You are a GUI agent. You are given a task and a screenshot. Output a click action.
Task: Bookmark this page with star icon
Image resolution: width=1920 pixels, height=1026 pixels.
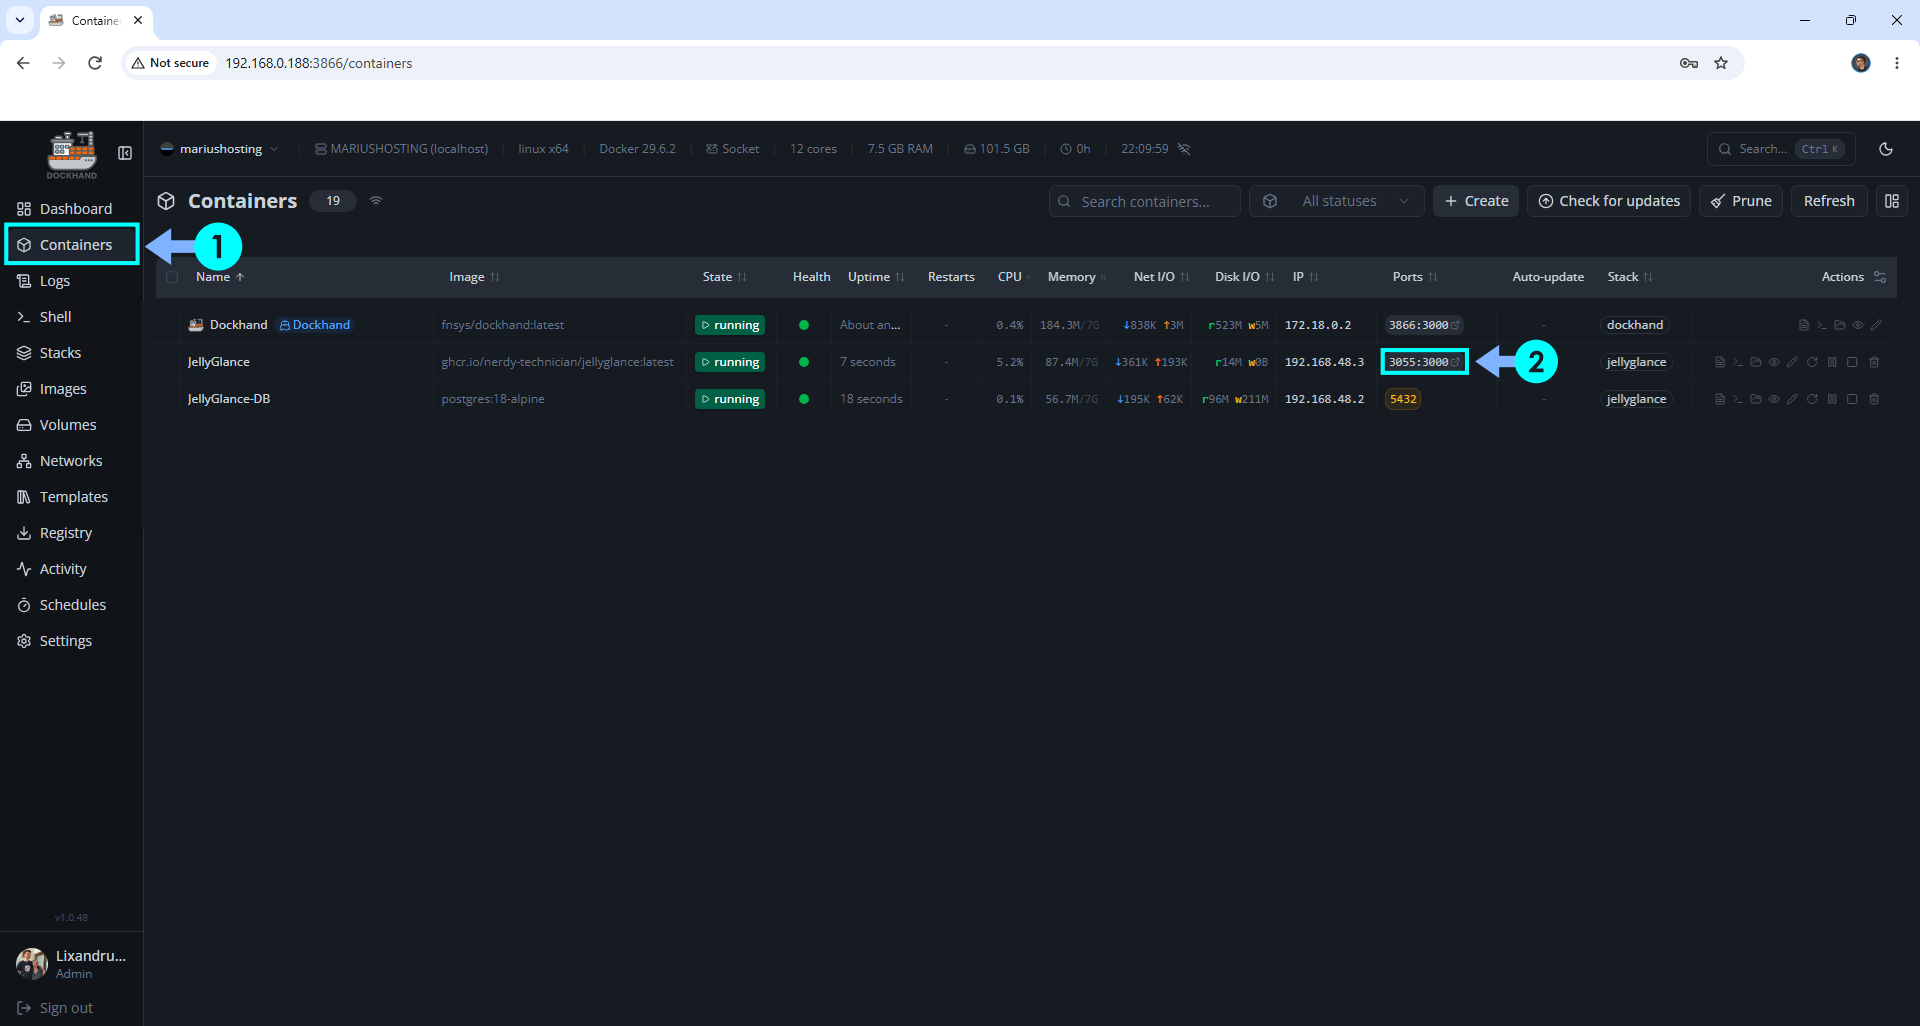(x=1721, y=63)
